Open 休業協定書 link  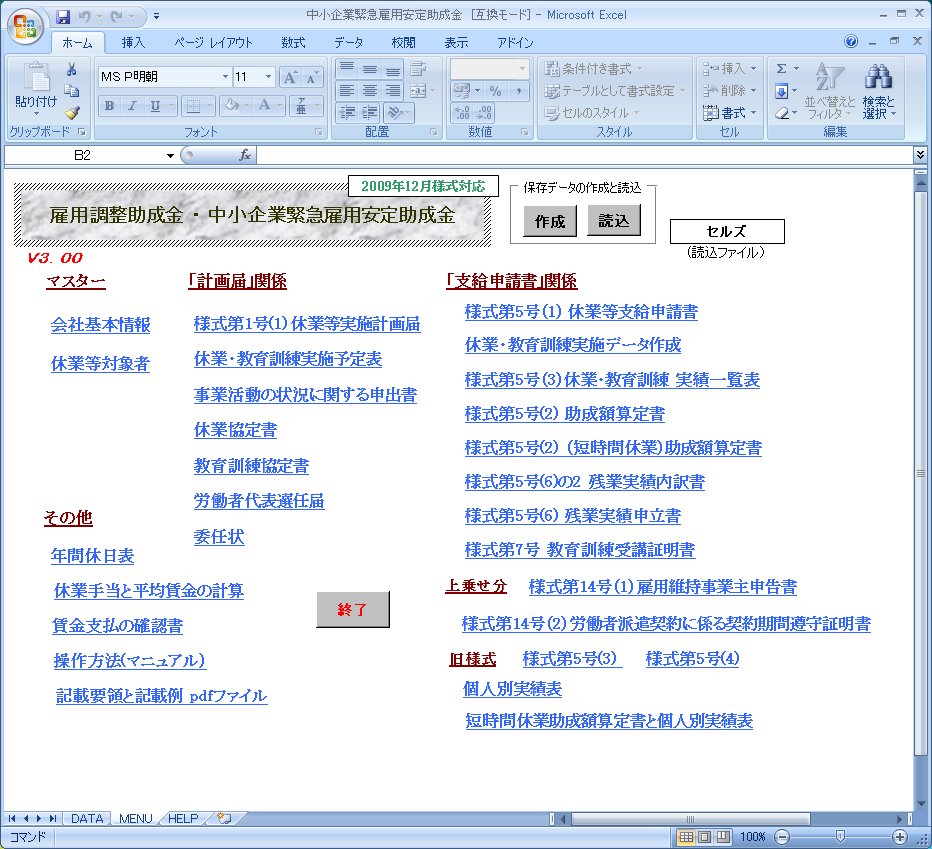pos(235,430)
